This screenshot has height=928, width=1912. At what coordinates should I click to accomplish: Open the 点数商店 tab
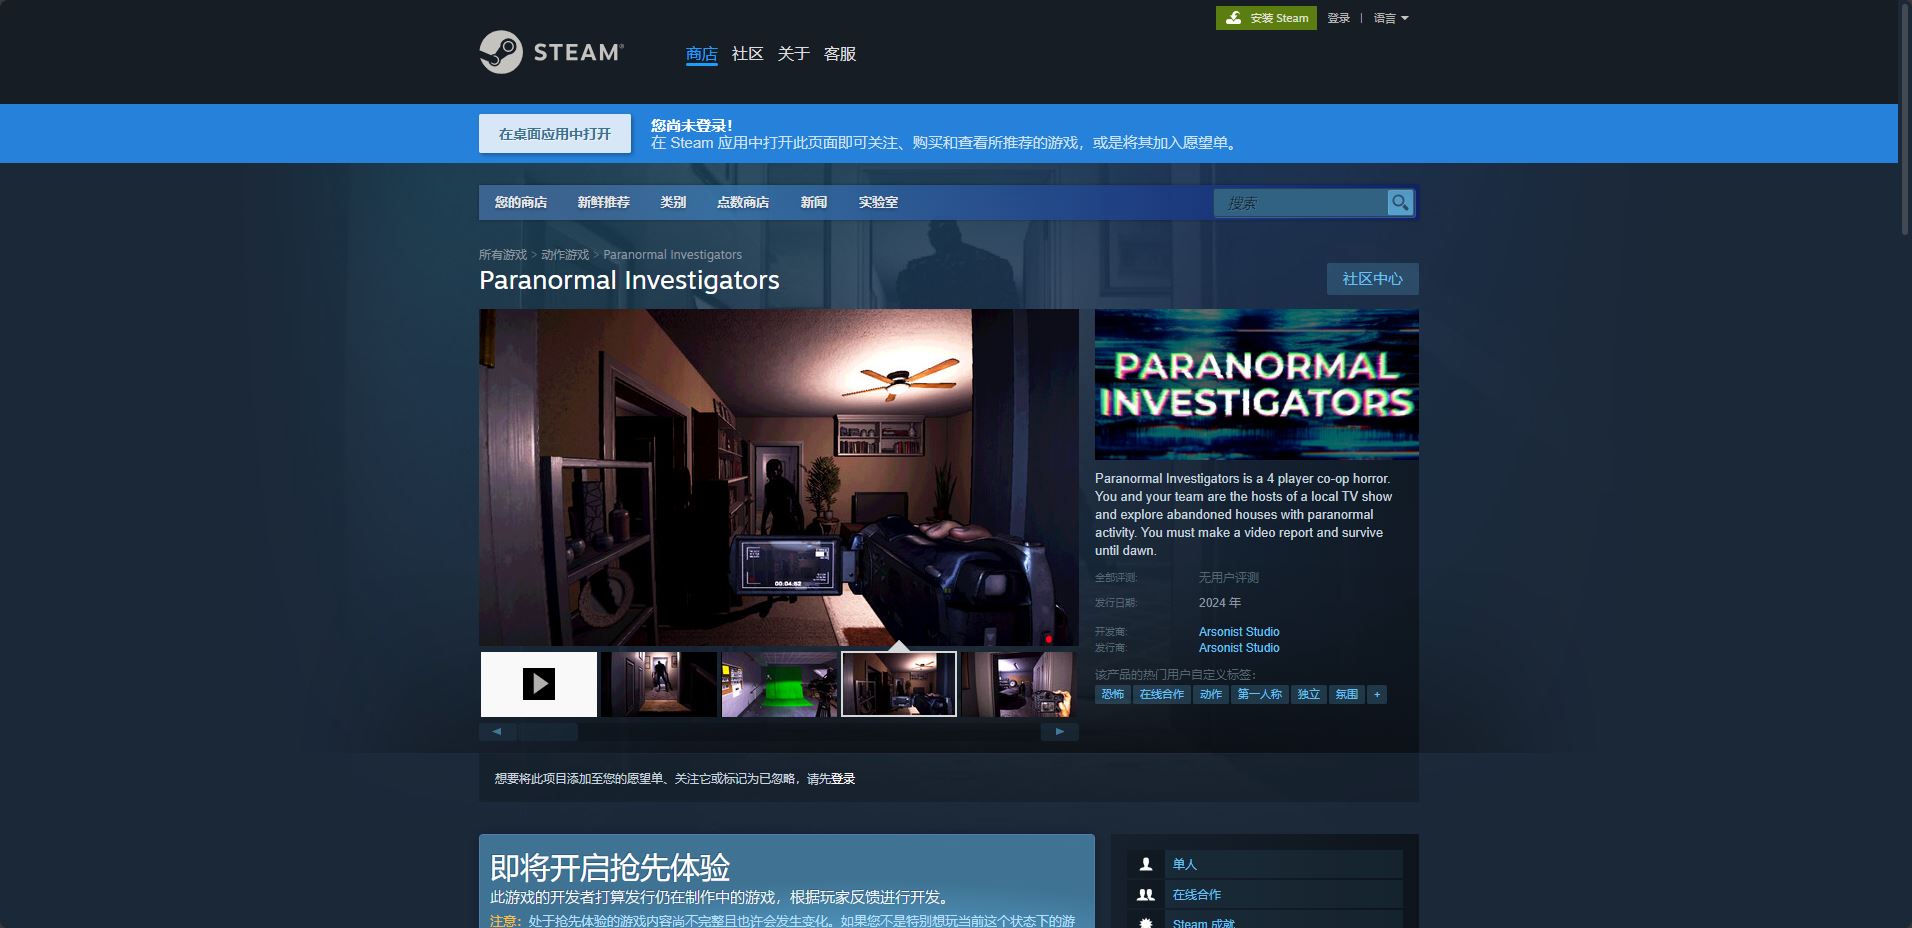coord(743,202)
